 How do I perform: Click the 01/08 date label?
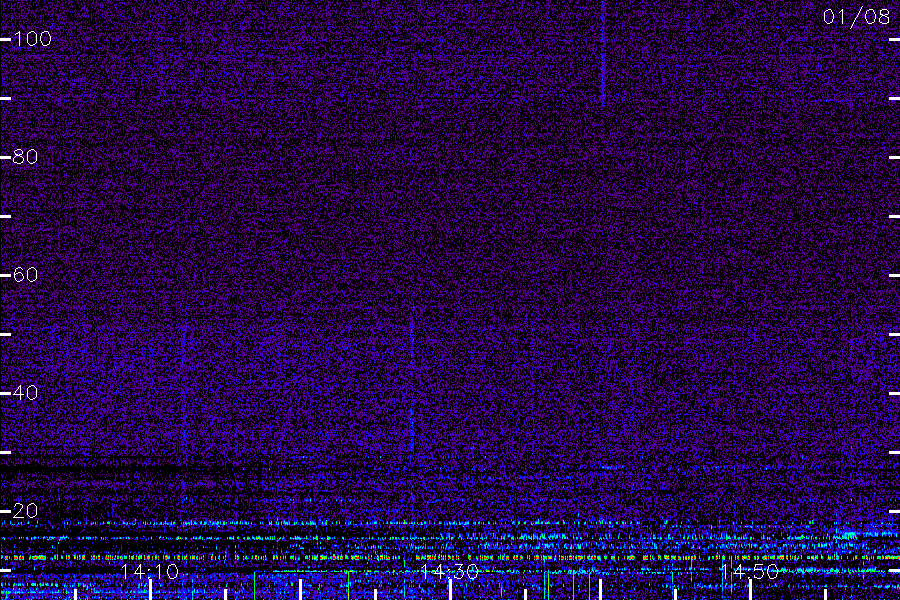(856, 17)
